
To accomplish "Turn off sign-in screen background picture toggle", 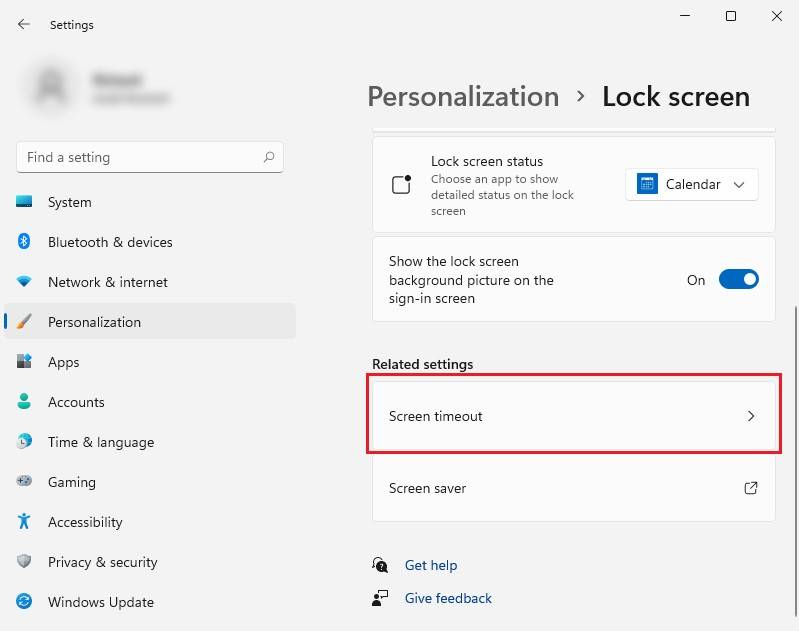I will pyautogui.click(x=739, y=280).
